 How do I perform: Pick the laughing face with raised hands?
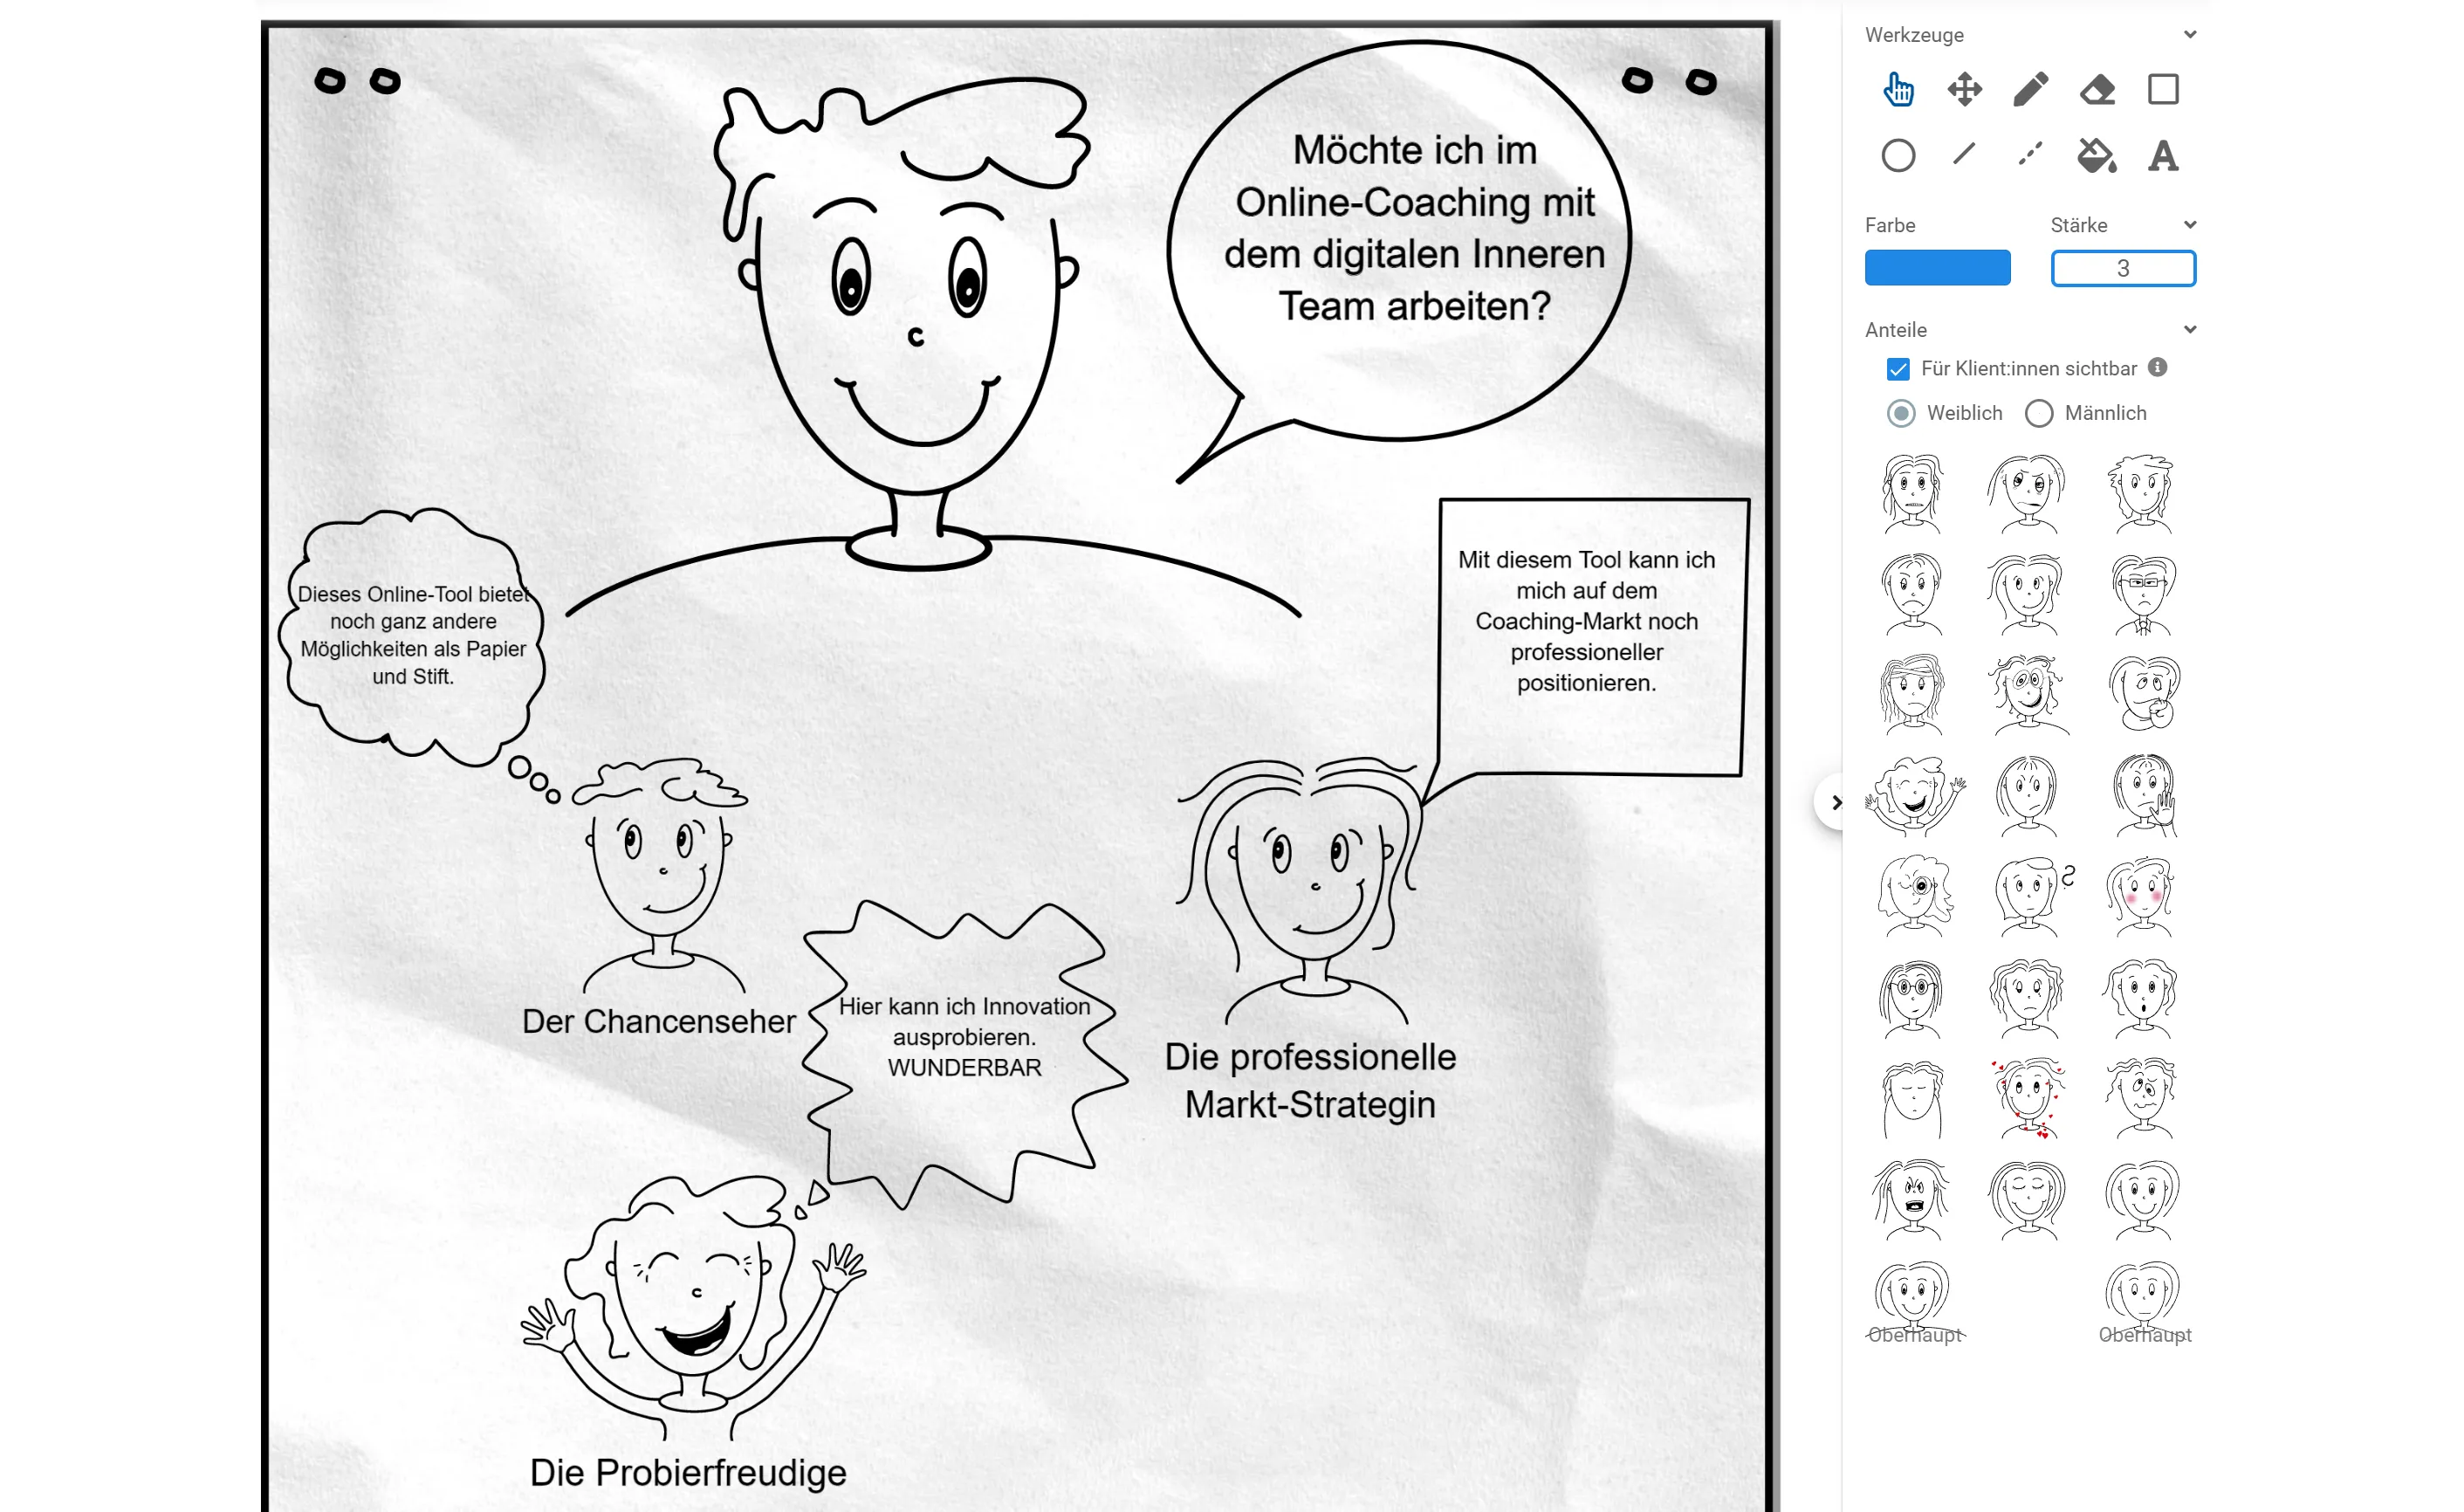tap(1914, 796)
